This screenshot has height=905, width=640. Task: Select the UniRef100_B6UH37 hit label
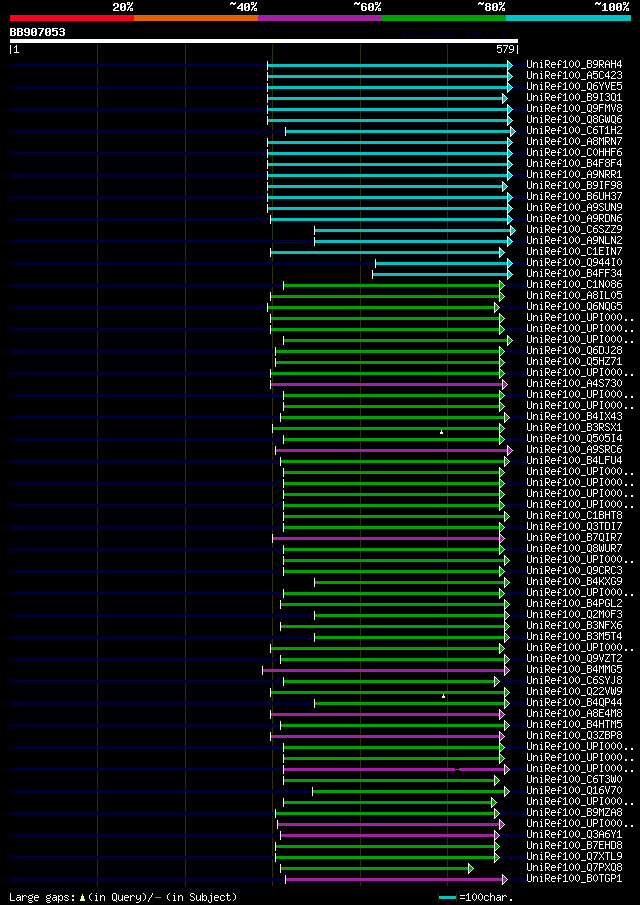[574, 196]
